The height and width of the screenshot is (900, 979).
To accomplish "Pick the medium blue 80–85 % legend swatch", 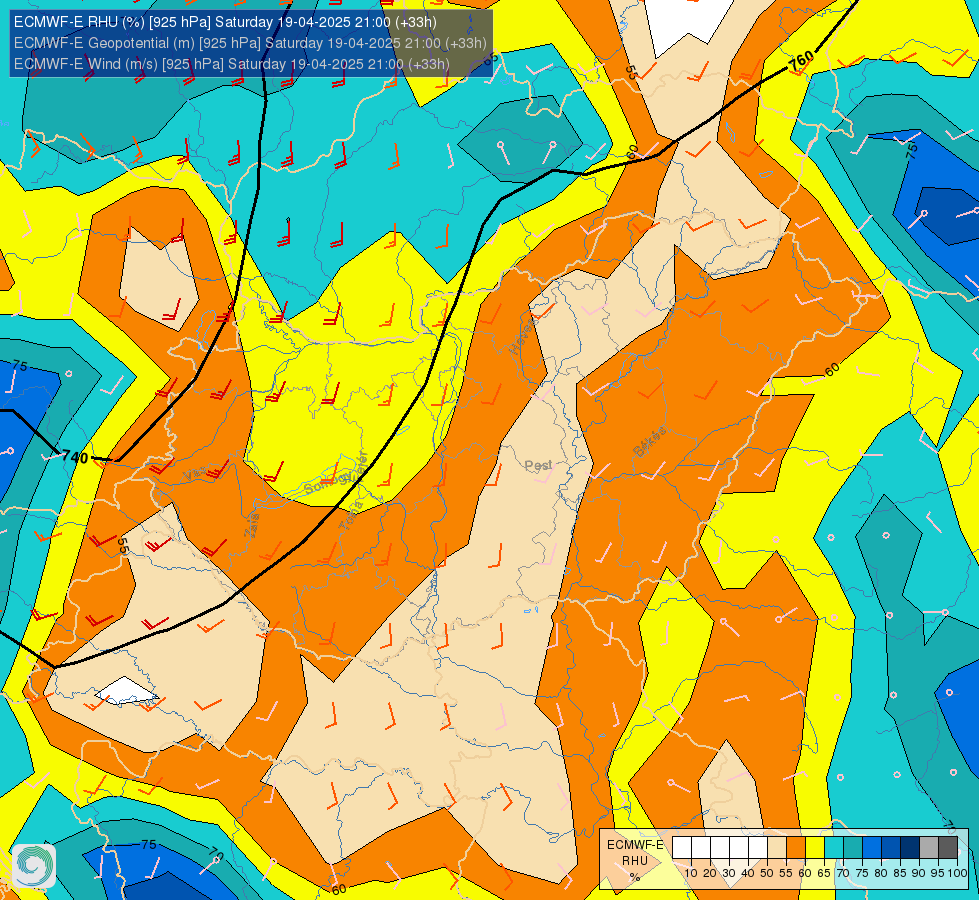I will click(x=891, y=848).
